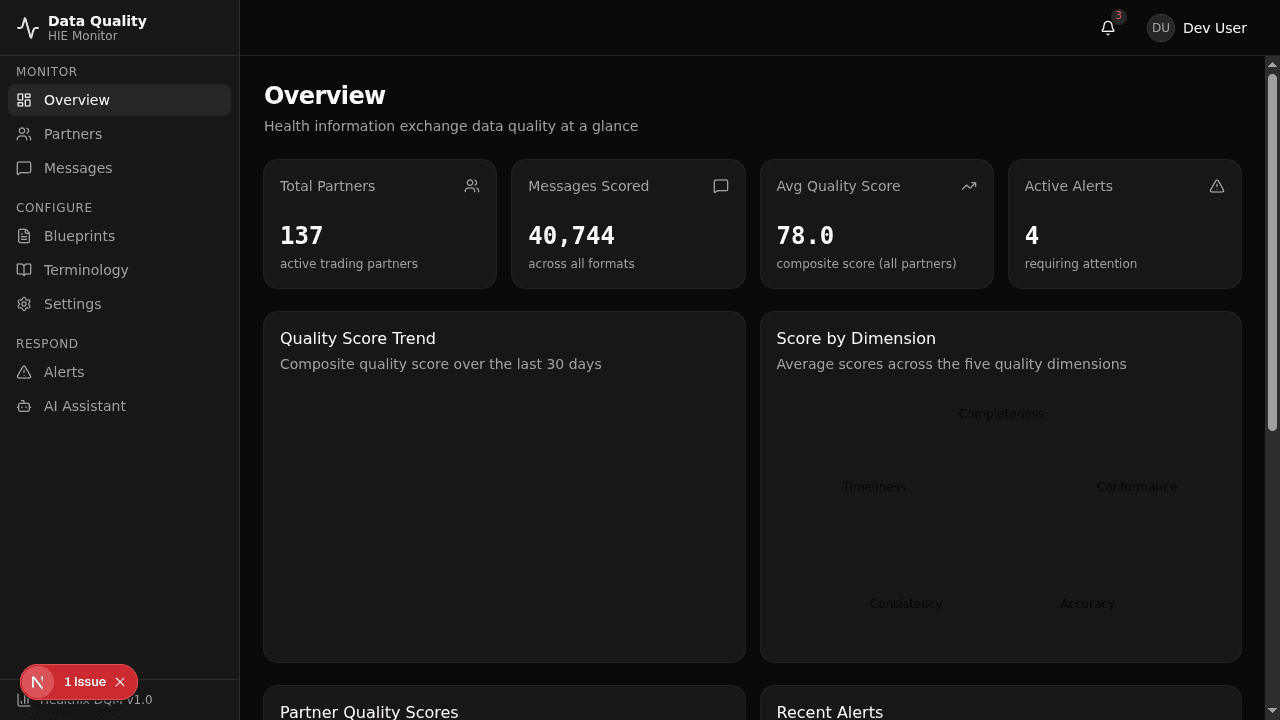1280x720 pixels.
Task: Open the Blueprints icon in the sidebar
Action: click(24, 236)
